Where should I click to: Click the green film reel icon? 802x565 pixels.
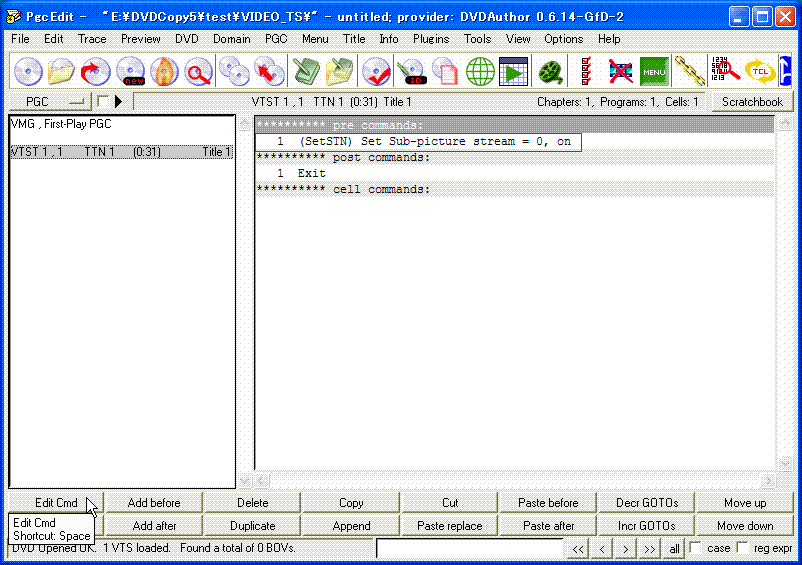551,71
